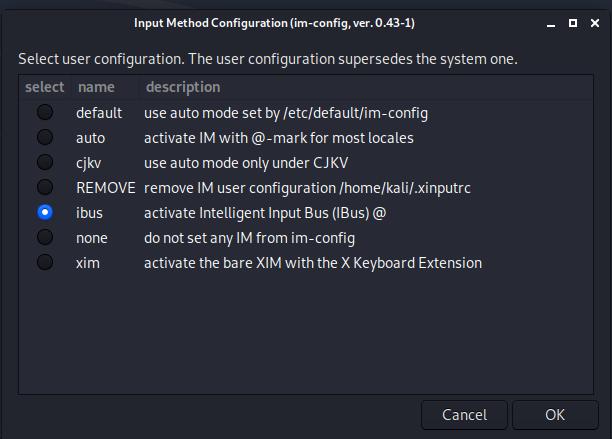Click the 'name' column header
Image resolution: width=612 pixels, height=439 pixels.
tap(96, 88)
